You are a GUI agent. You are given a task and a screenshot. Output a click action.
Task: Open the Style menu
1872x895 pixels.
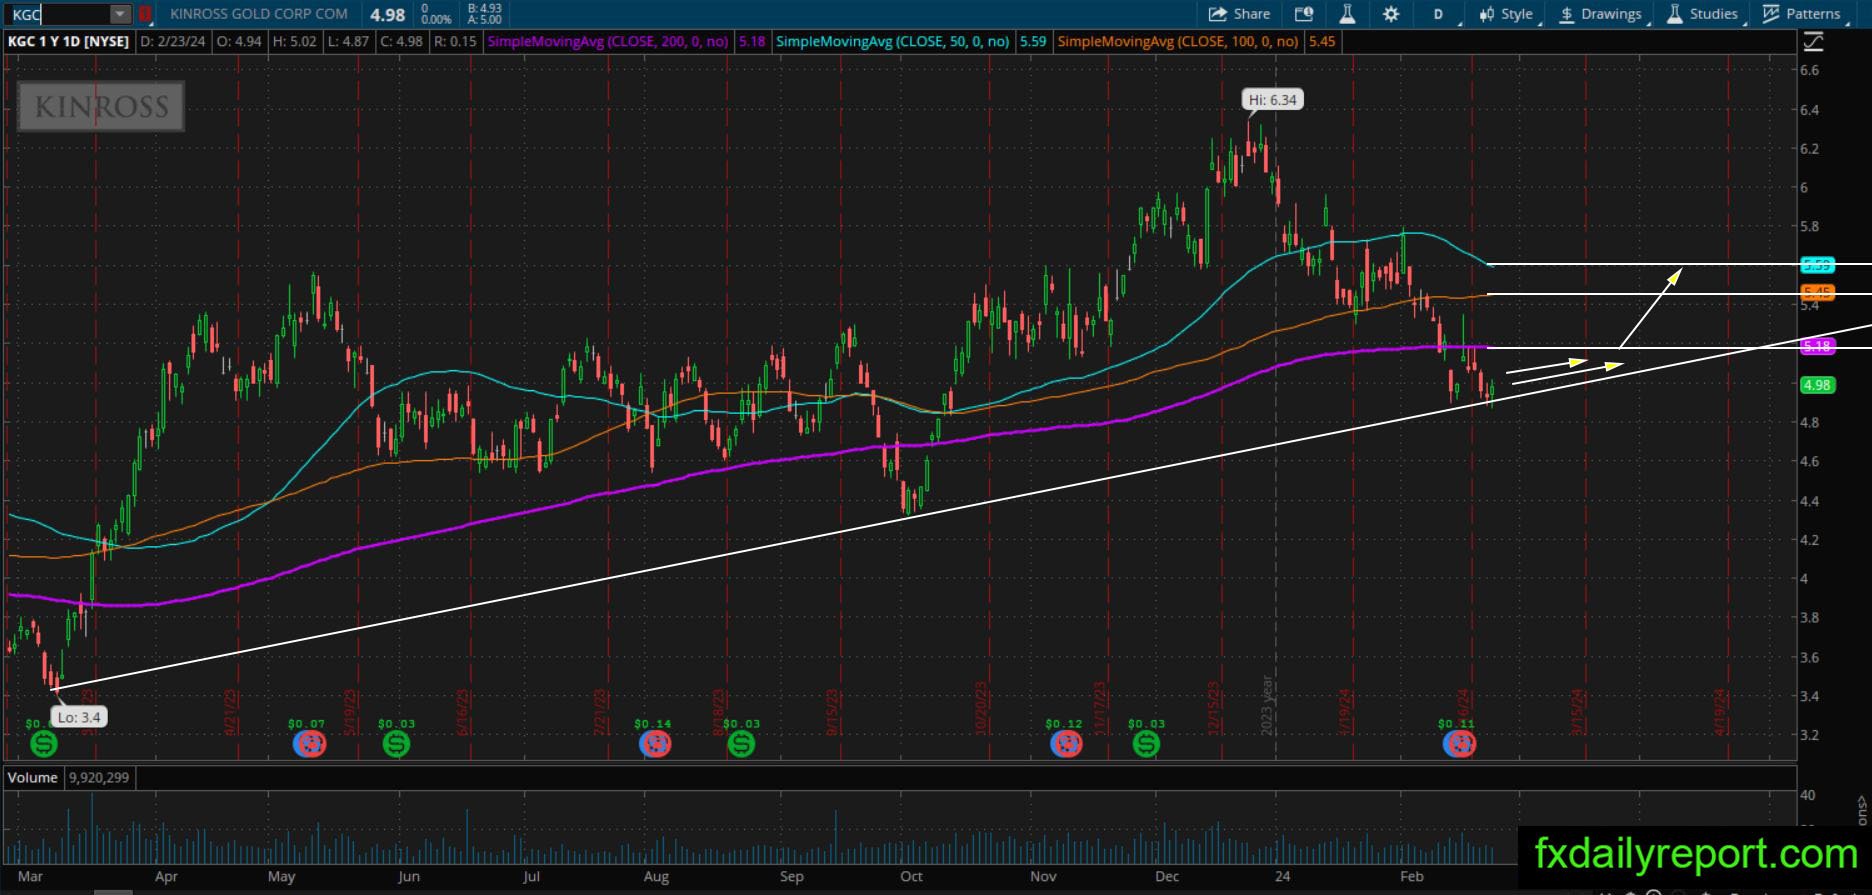(x=1506, y=14)
